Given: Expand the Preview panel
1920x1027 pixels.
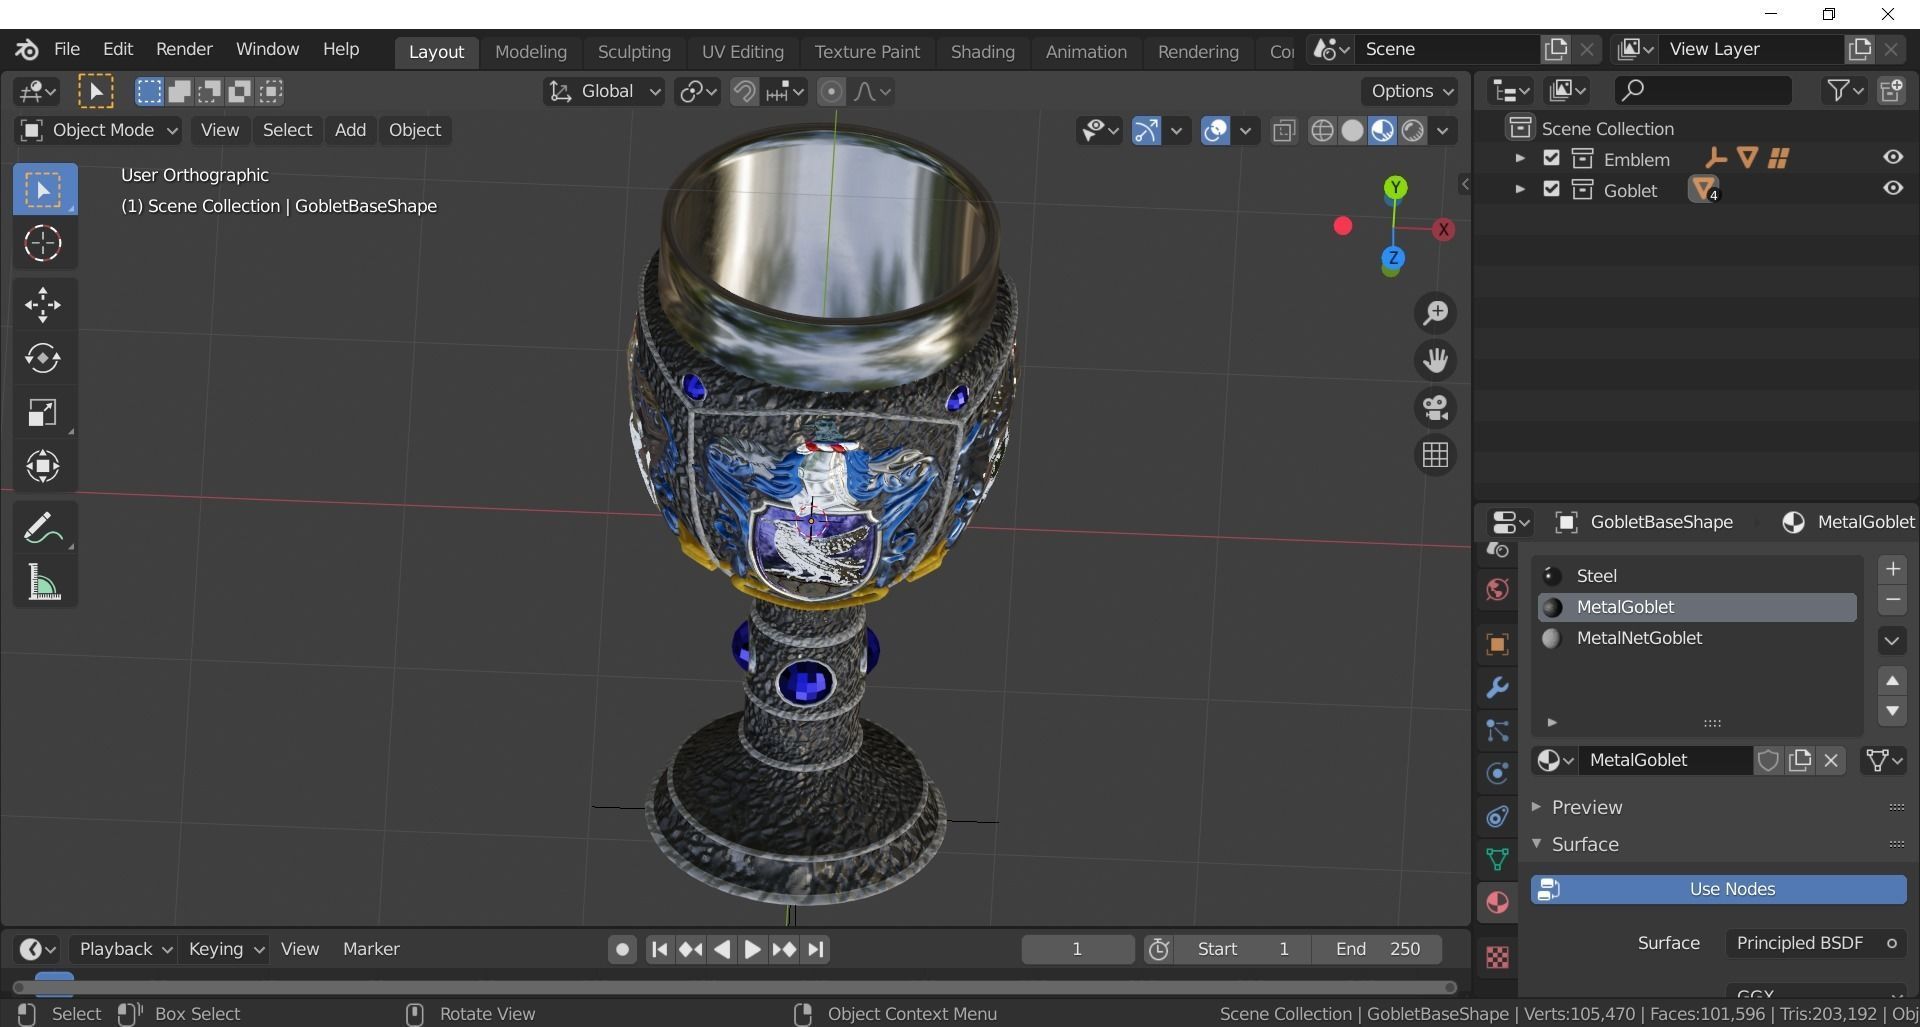Looking at the screenshot, I should [1586, 807].
